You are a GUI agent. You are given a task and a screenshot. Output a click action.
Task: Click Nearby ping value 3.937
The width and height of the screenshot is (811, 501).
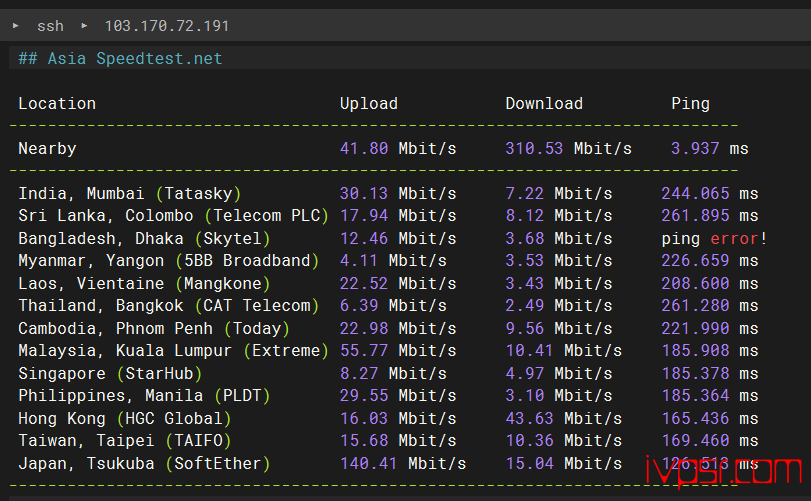(695, 149)
